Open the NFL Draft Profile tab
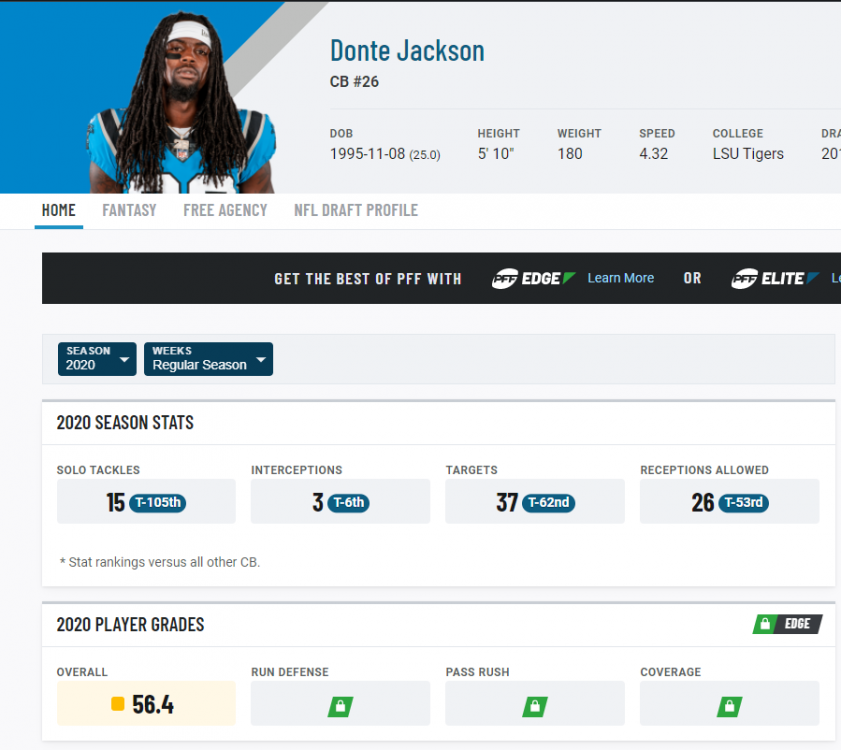Image resolution: width=841 pixels, height=750 pixels. click(x=356, y=210)
